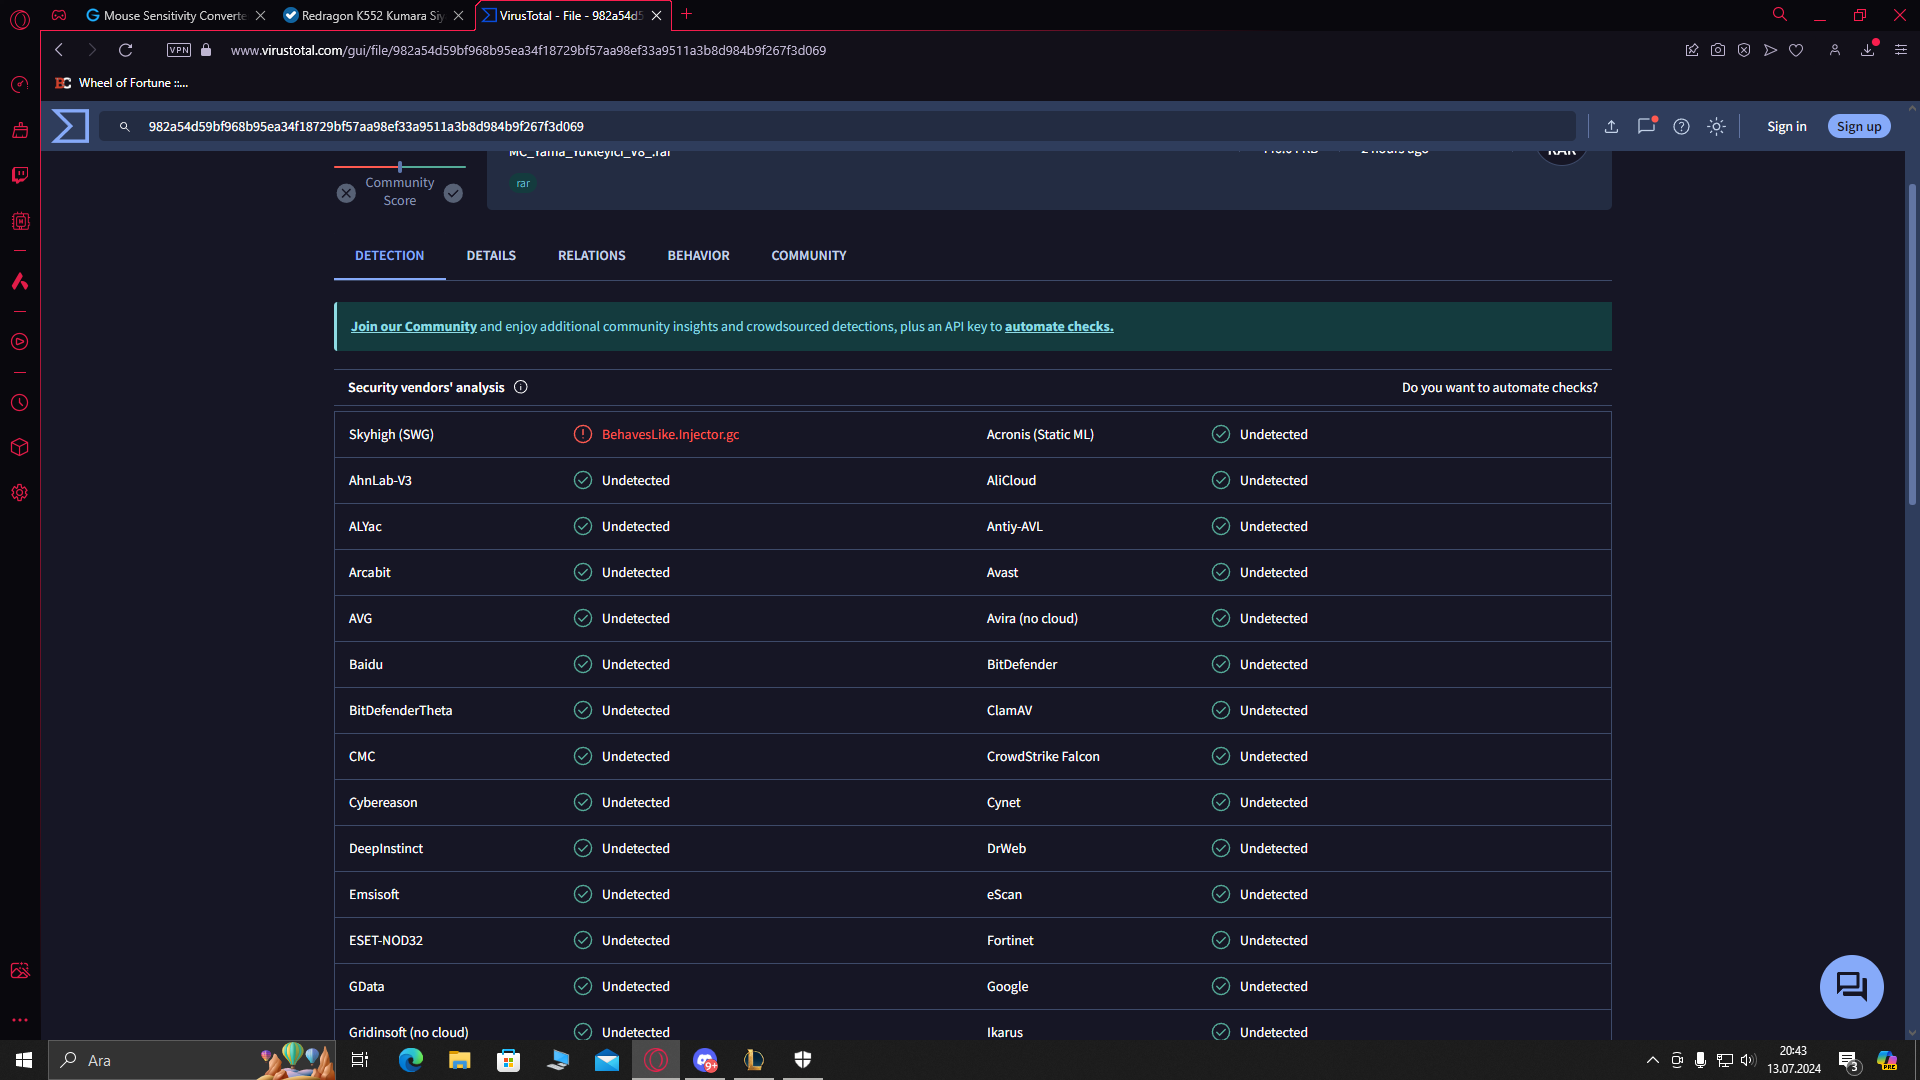Expand hidden system tray icons arrow

click(x=1652, y=1060)
